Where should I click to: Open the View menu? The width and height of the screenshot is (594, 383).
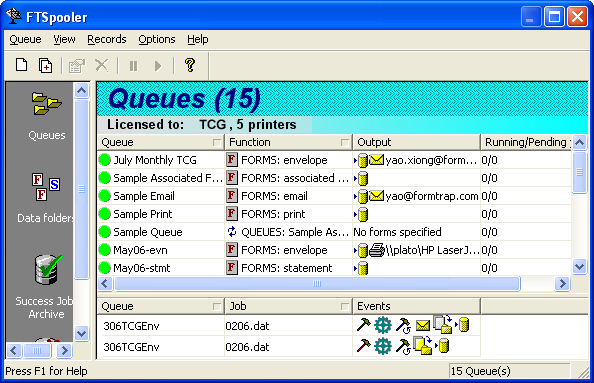pyautogui.click(x=64, y=39)
